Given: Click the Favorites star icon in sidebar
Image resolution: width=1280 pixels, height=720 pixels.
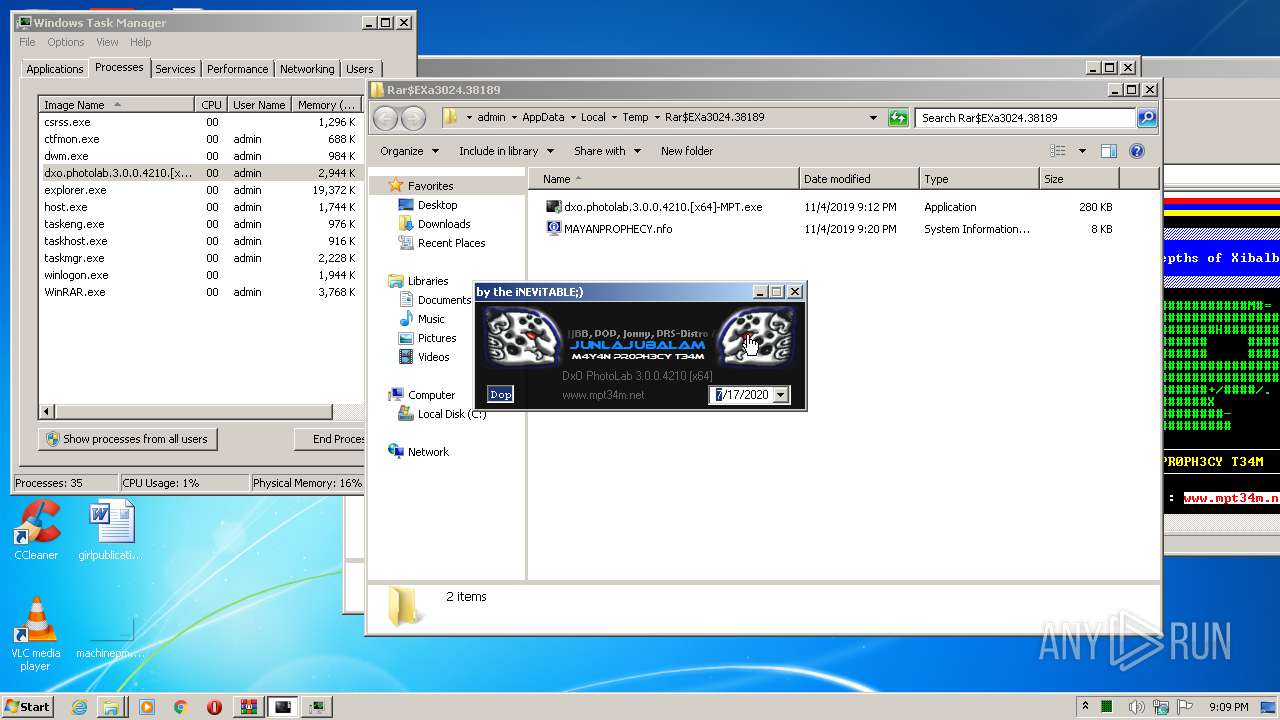Looking at the screenshot, I should (x=396, y=186).
